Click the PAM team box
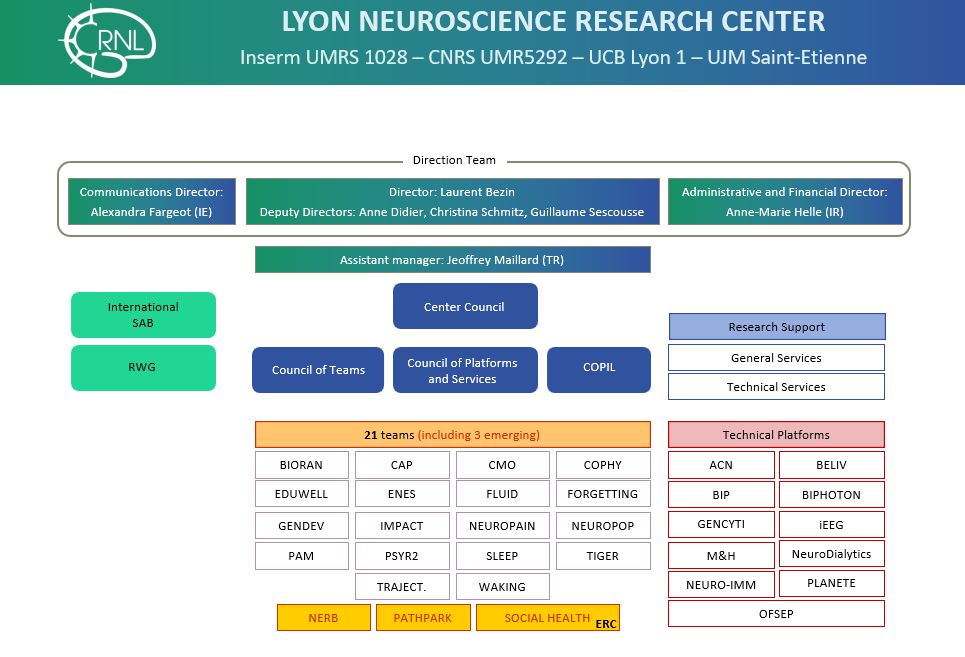 coord(302,556)
